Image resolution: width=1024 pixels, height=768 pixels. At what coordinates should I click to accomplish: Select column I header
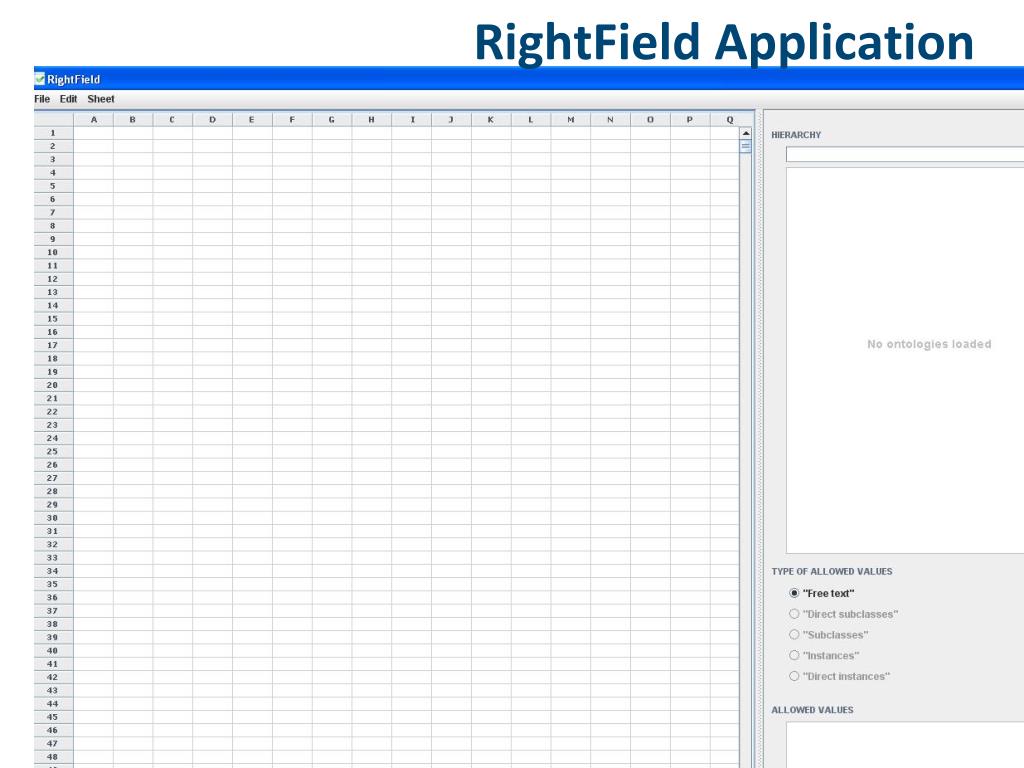click(411, 120)
